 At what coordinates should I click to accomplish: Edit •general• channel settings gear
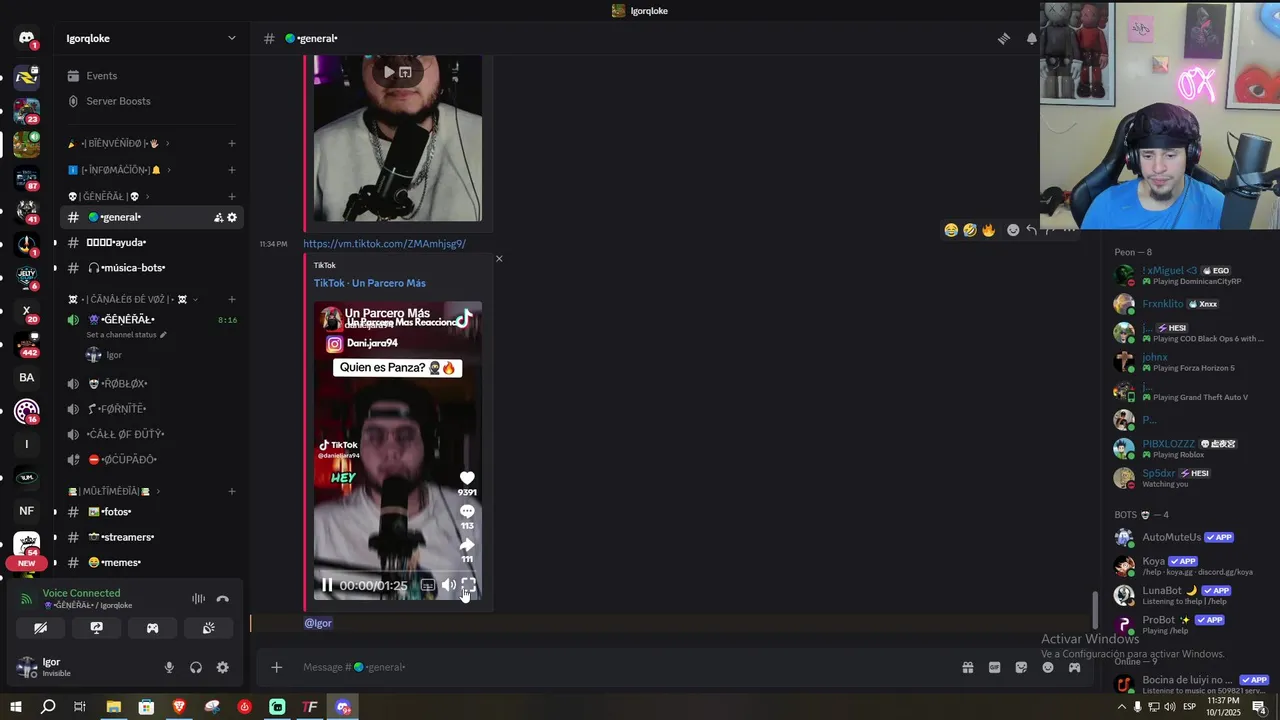pyautogui.click(x=232, y=218)
